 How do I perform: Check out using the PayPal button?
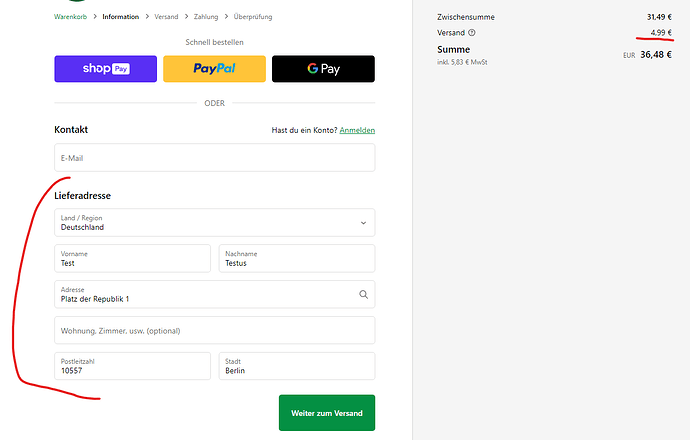click(x=214, y=69)
